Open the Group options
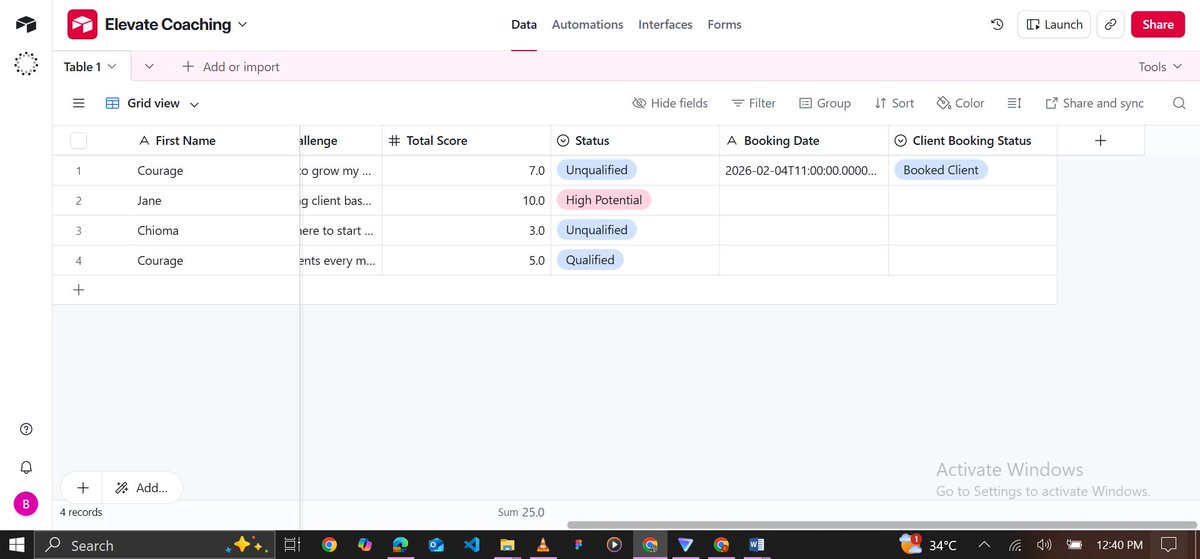 (825, 103)
